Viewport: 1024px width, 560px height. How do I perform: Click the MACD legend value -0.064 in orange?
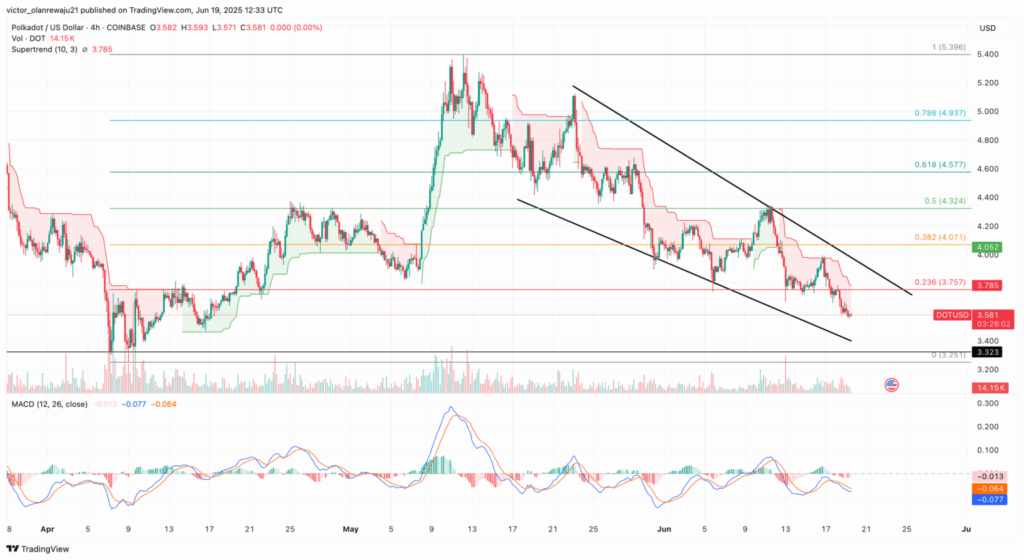(x=163, y=404)
